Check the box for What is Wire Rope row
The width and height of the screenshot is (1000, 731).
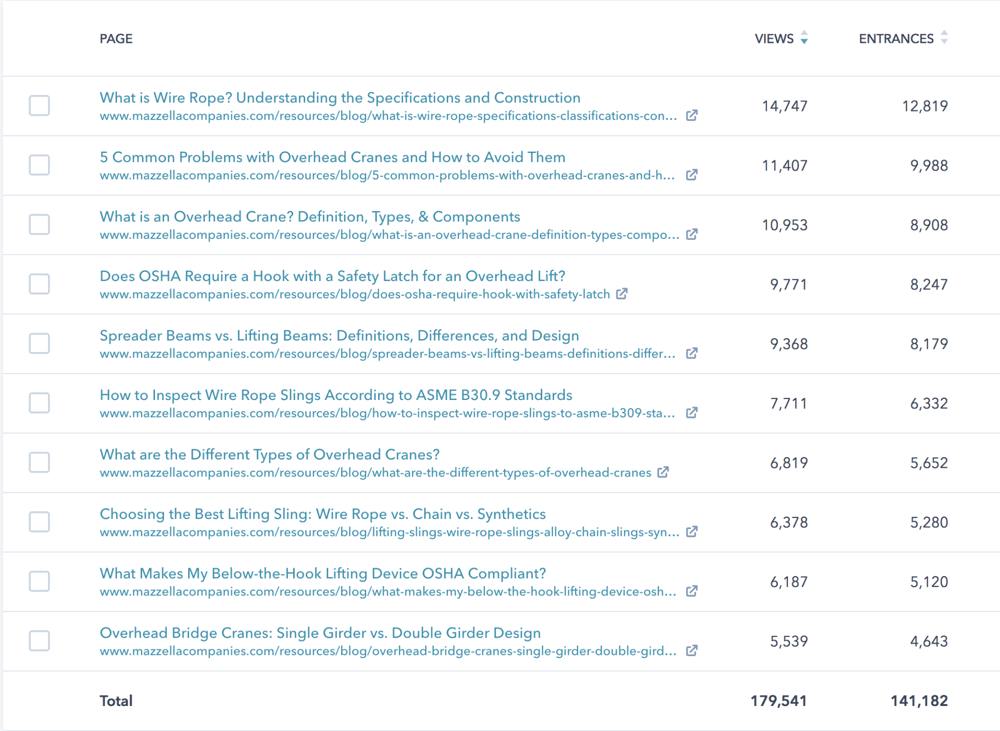coord(39,106)
